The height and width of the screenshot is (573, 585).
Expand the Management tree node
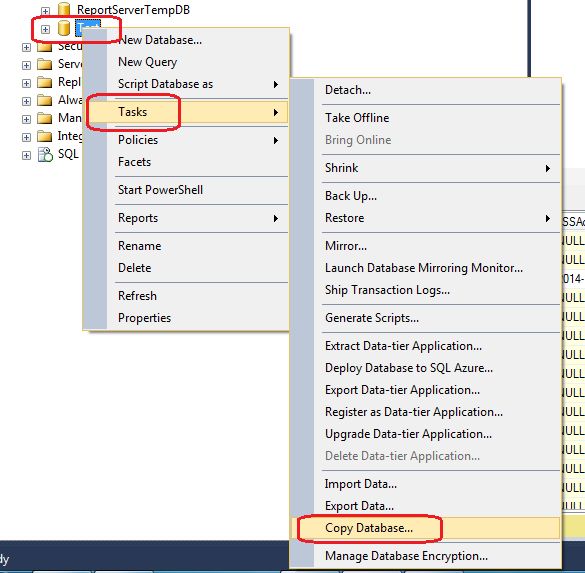point(26,119)
